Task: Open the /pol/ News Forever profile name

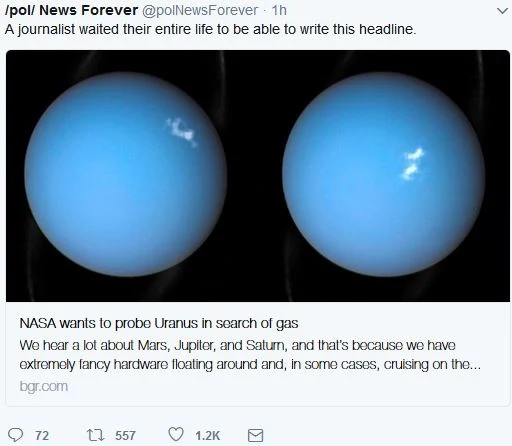Action: coord(72,10)
